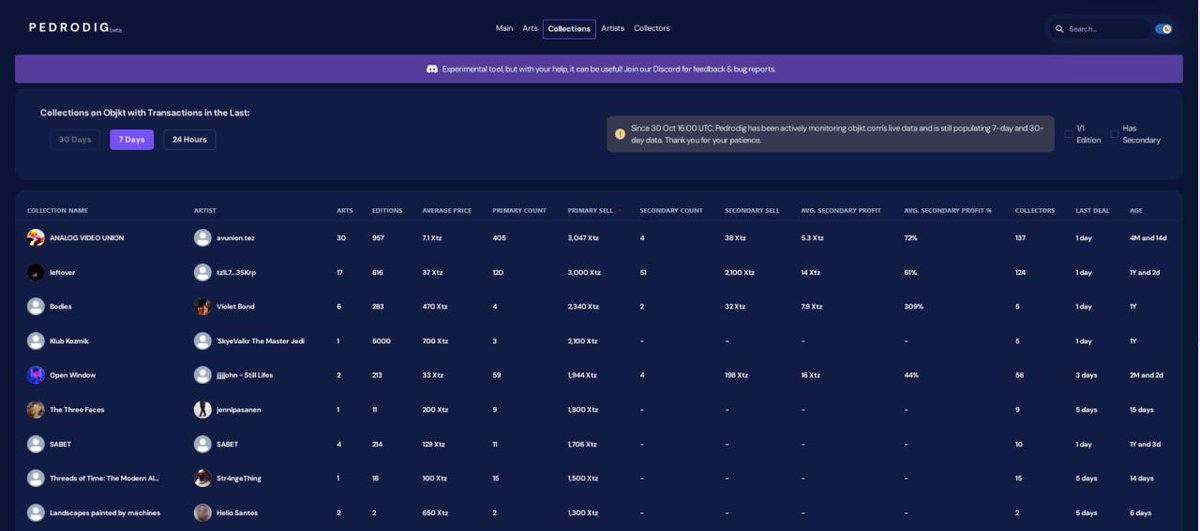This screenshot has height=531, width=1200.
Task: Click Hello Santos artist avatar
Action: click(203, 512)
